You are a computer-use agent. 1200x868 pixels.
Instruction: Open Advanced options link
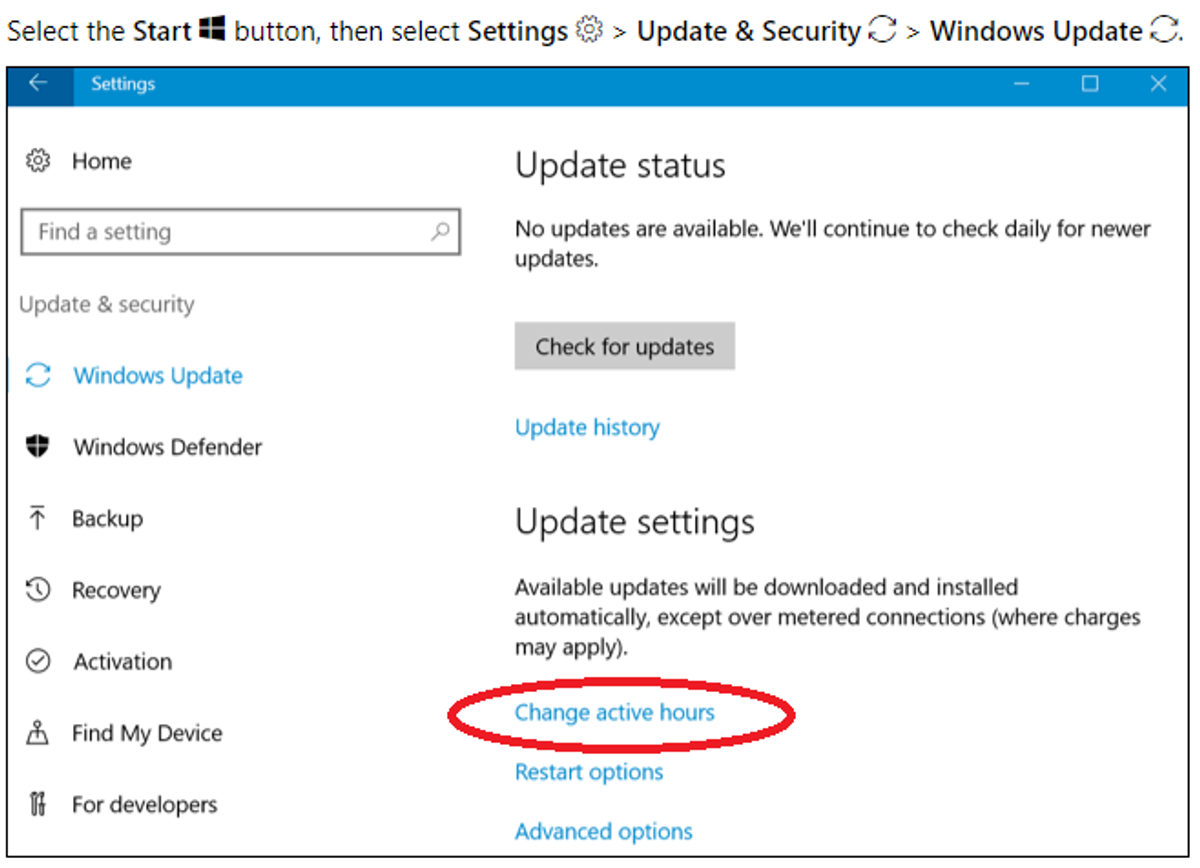point(604,832)
